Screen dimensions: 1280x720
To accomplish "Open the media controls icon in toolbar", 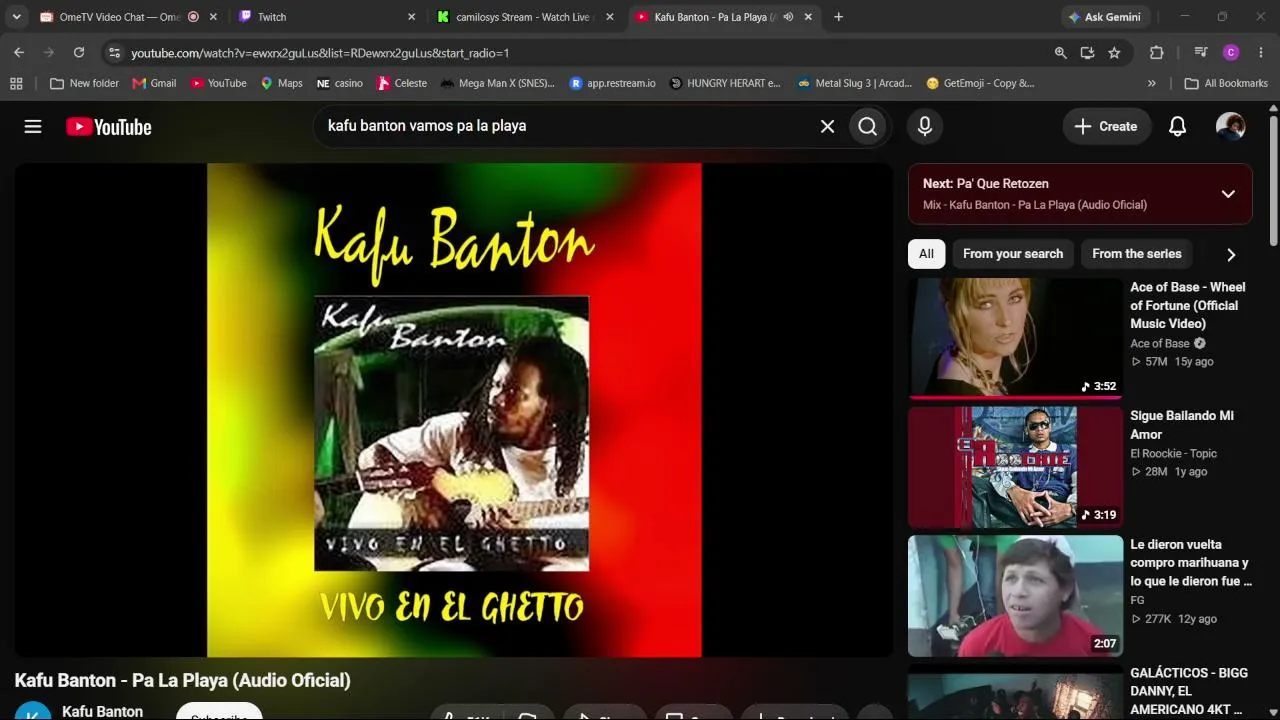I will pos(1201,53).
